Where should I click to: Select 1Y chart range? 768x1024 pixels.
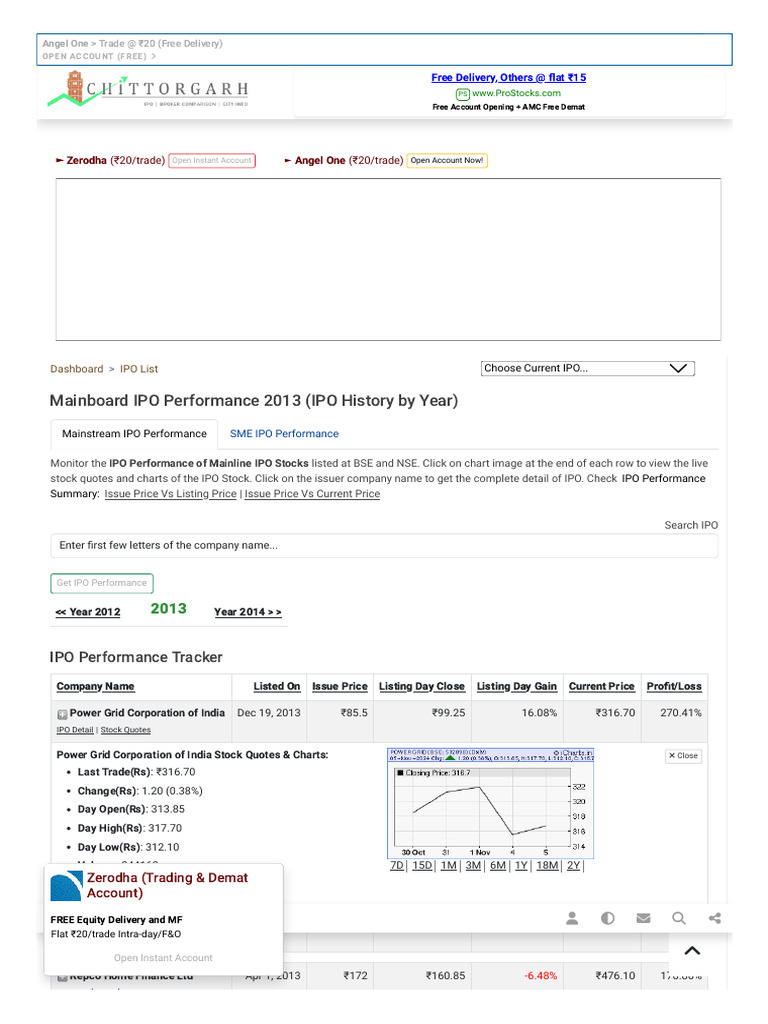[521, 865]
